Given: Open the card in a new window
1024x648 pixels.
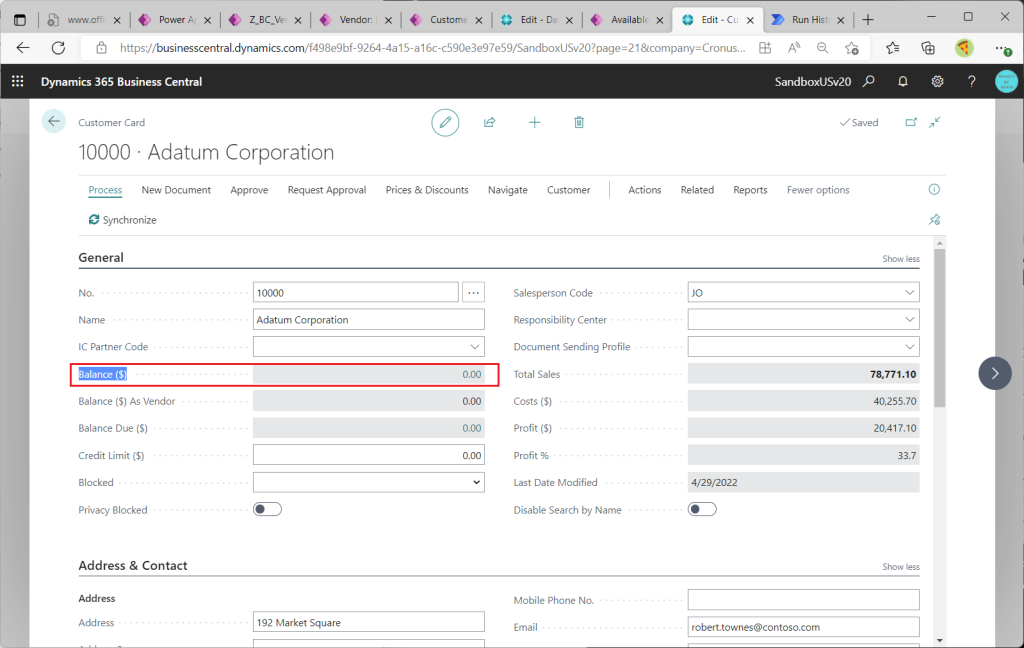Looking at the screenshot, I should [911, 122].
